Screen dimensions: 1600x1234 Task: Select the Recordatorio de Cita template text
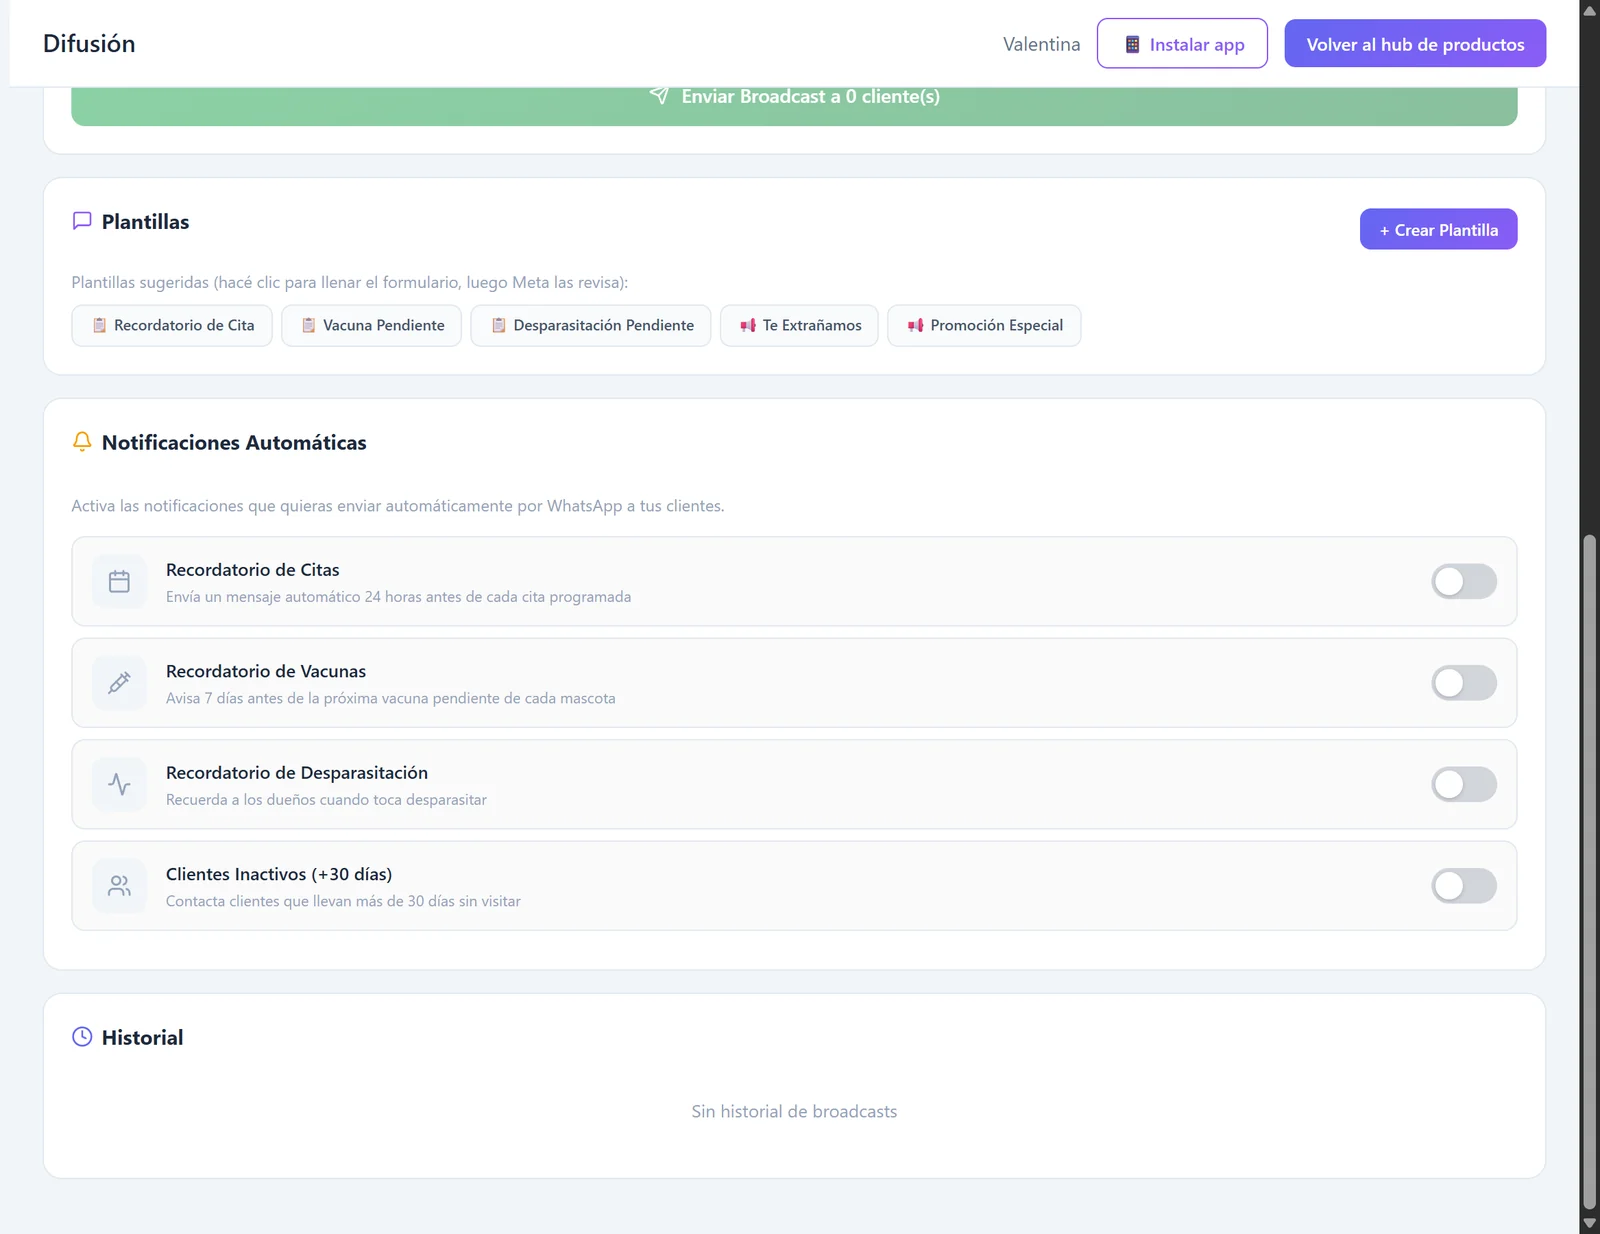(184, 325)
